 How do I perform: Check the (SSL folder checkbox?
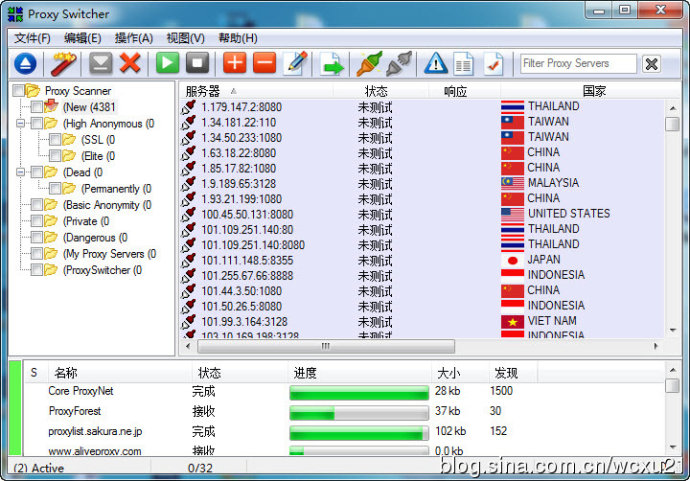[x=55, y=140]
